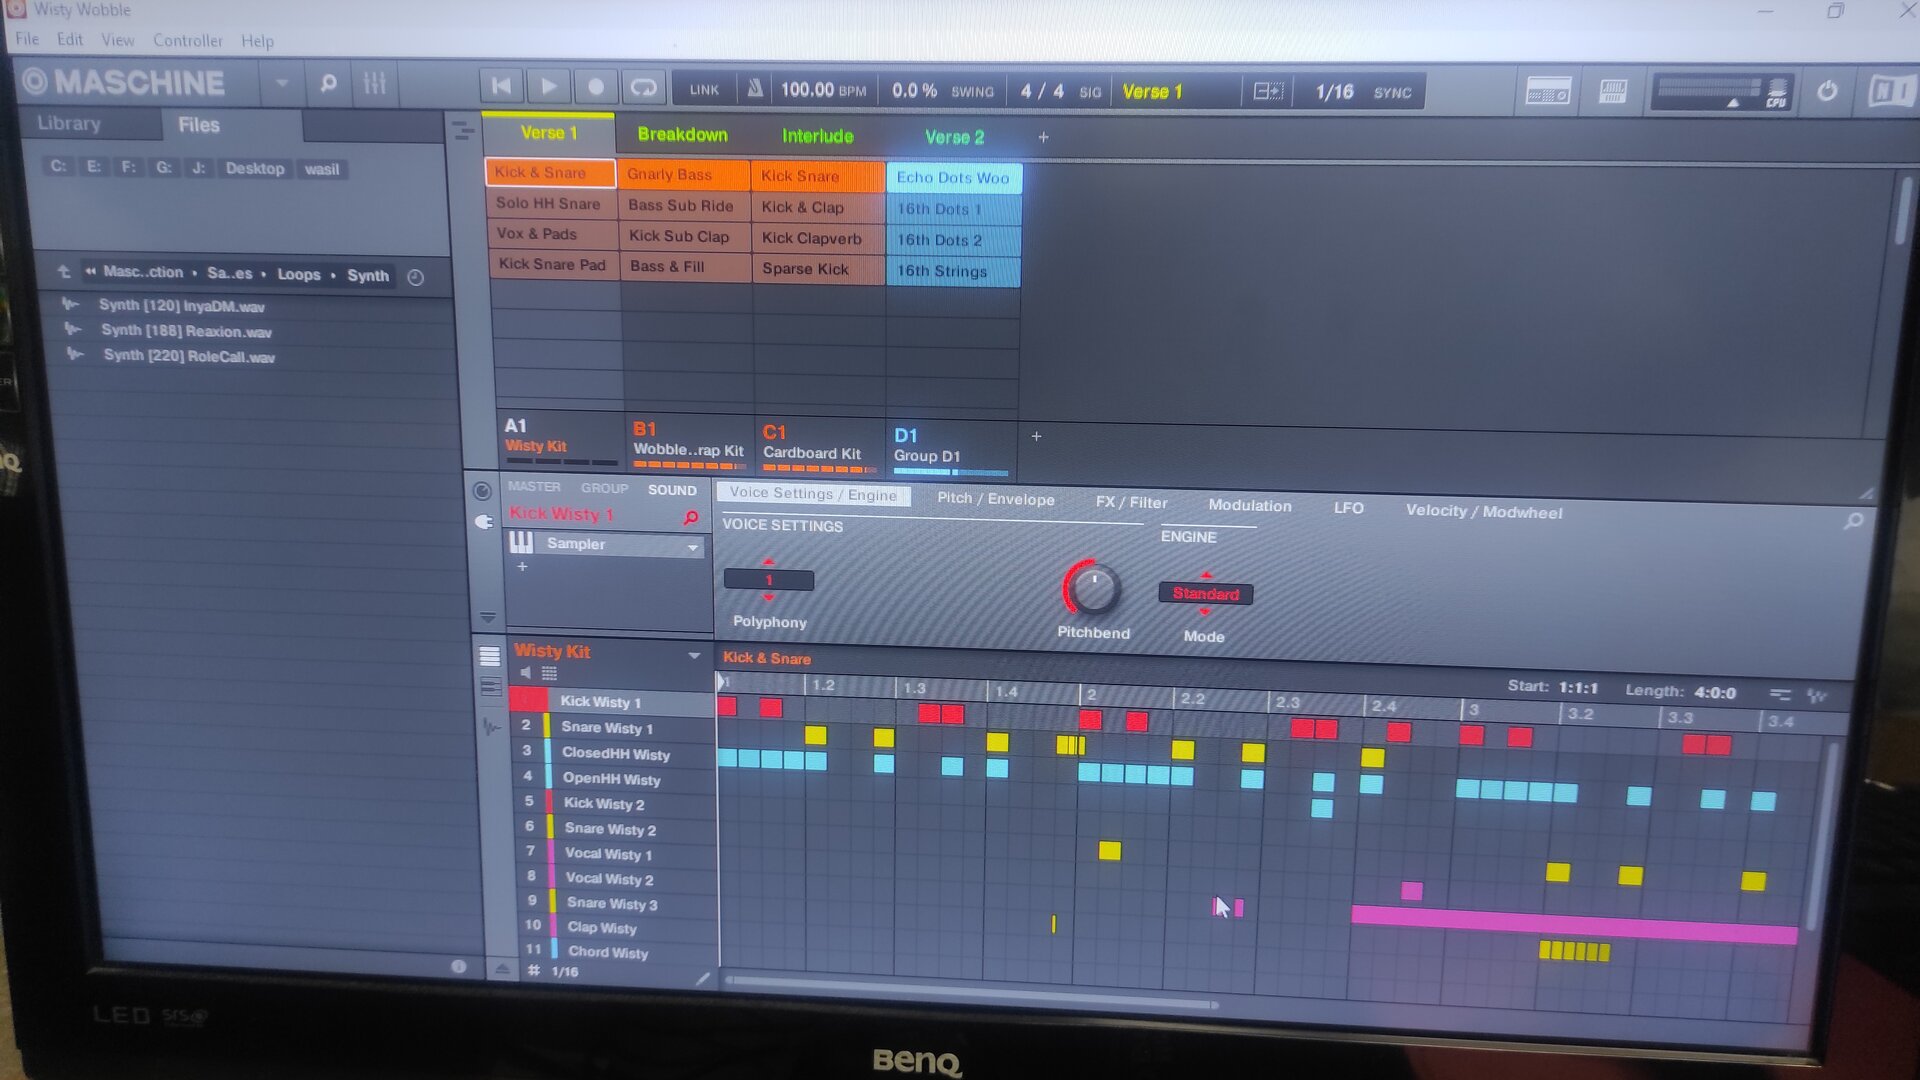Toggle the Loop button
This screenshot has width=1920, height=1080.
click(643, 88)
